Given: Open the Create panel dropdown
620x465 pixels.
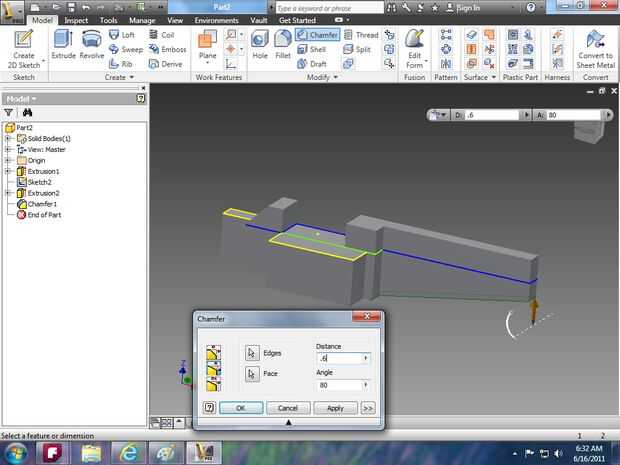Looking at the screenshot, I should (x=119, y=77).
